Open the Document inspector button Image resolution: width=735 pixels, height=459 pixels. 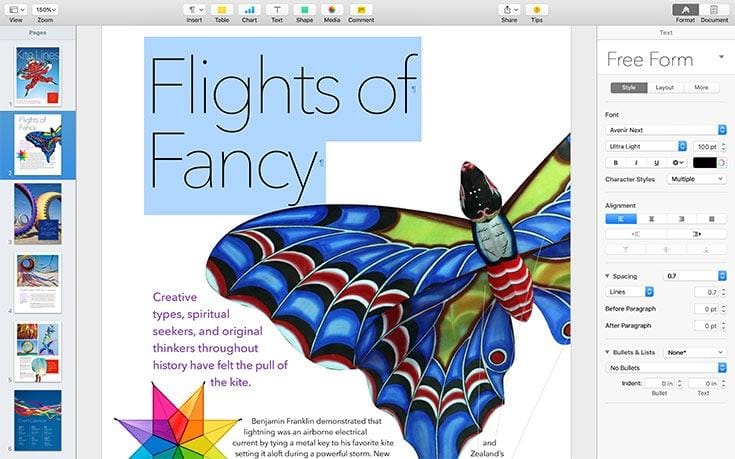714,10
